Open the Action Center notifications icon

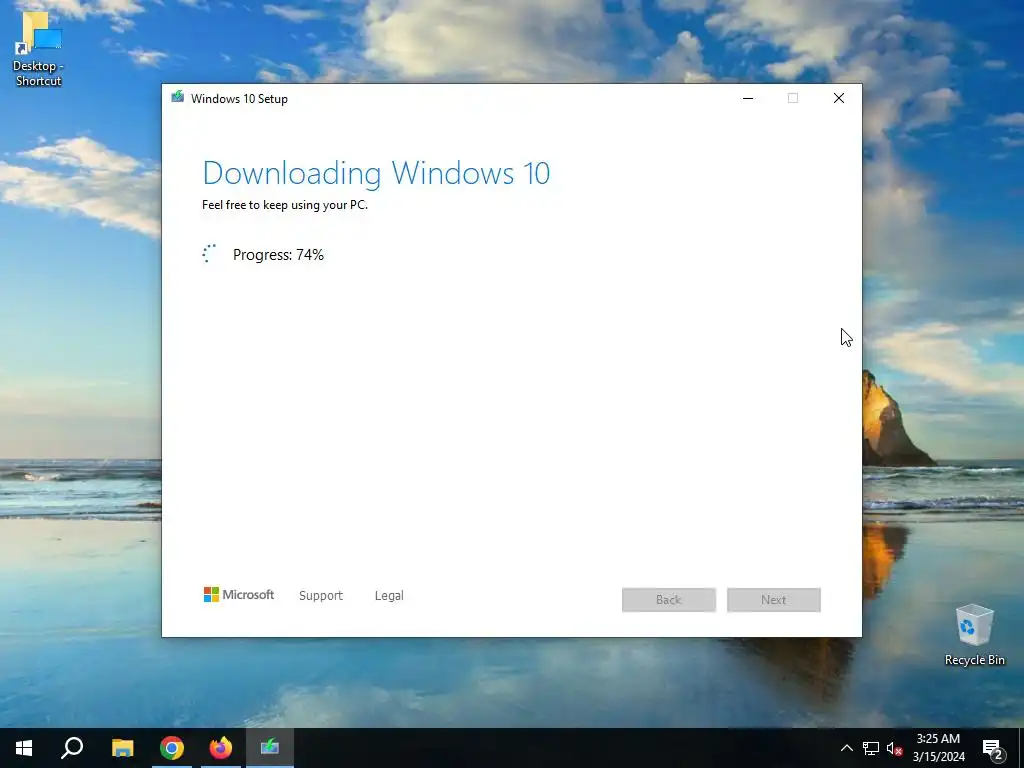coord(993,748)
